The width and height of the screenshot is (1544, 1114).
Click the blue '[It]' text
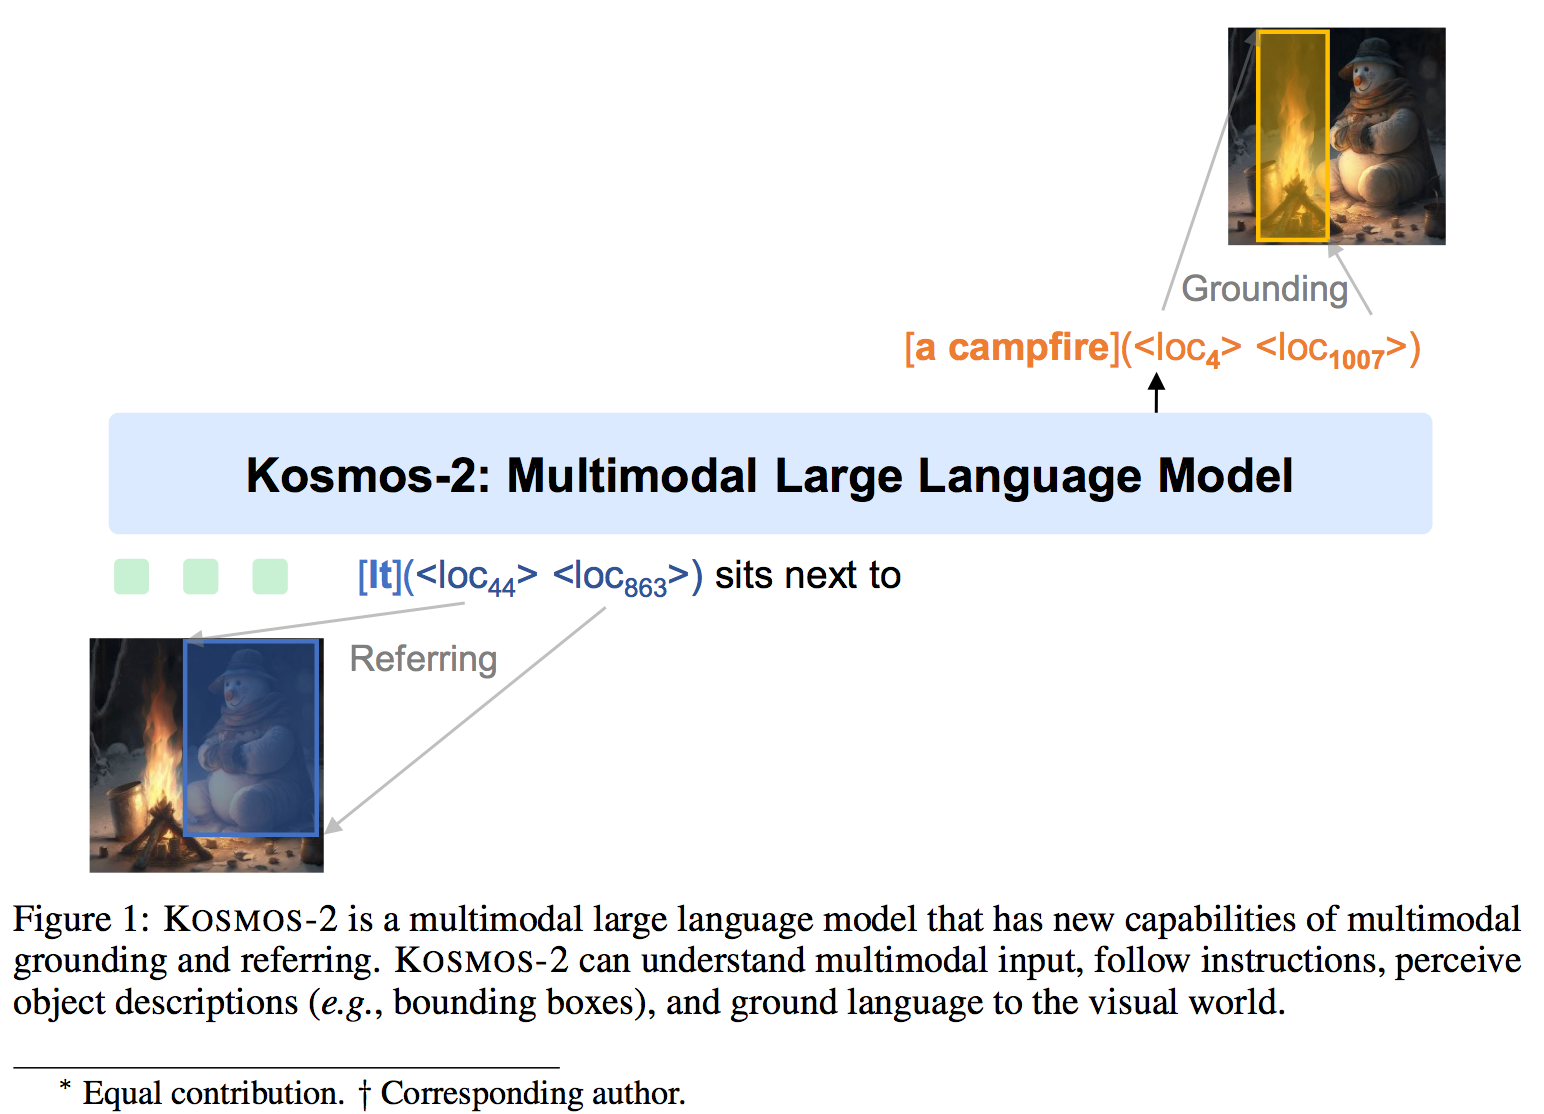pos(380,576)
